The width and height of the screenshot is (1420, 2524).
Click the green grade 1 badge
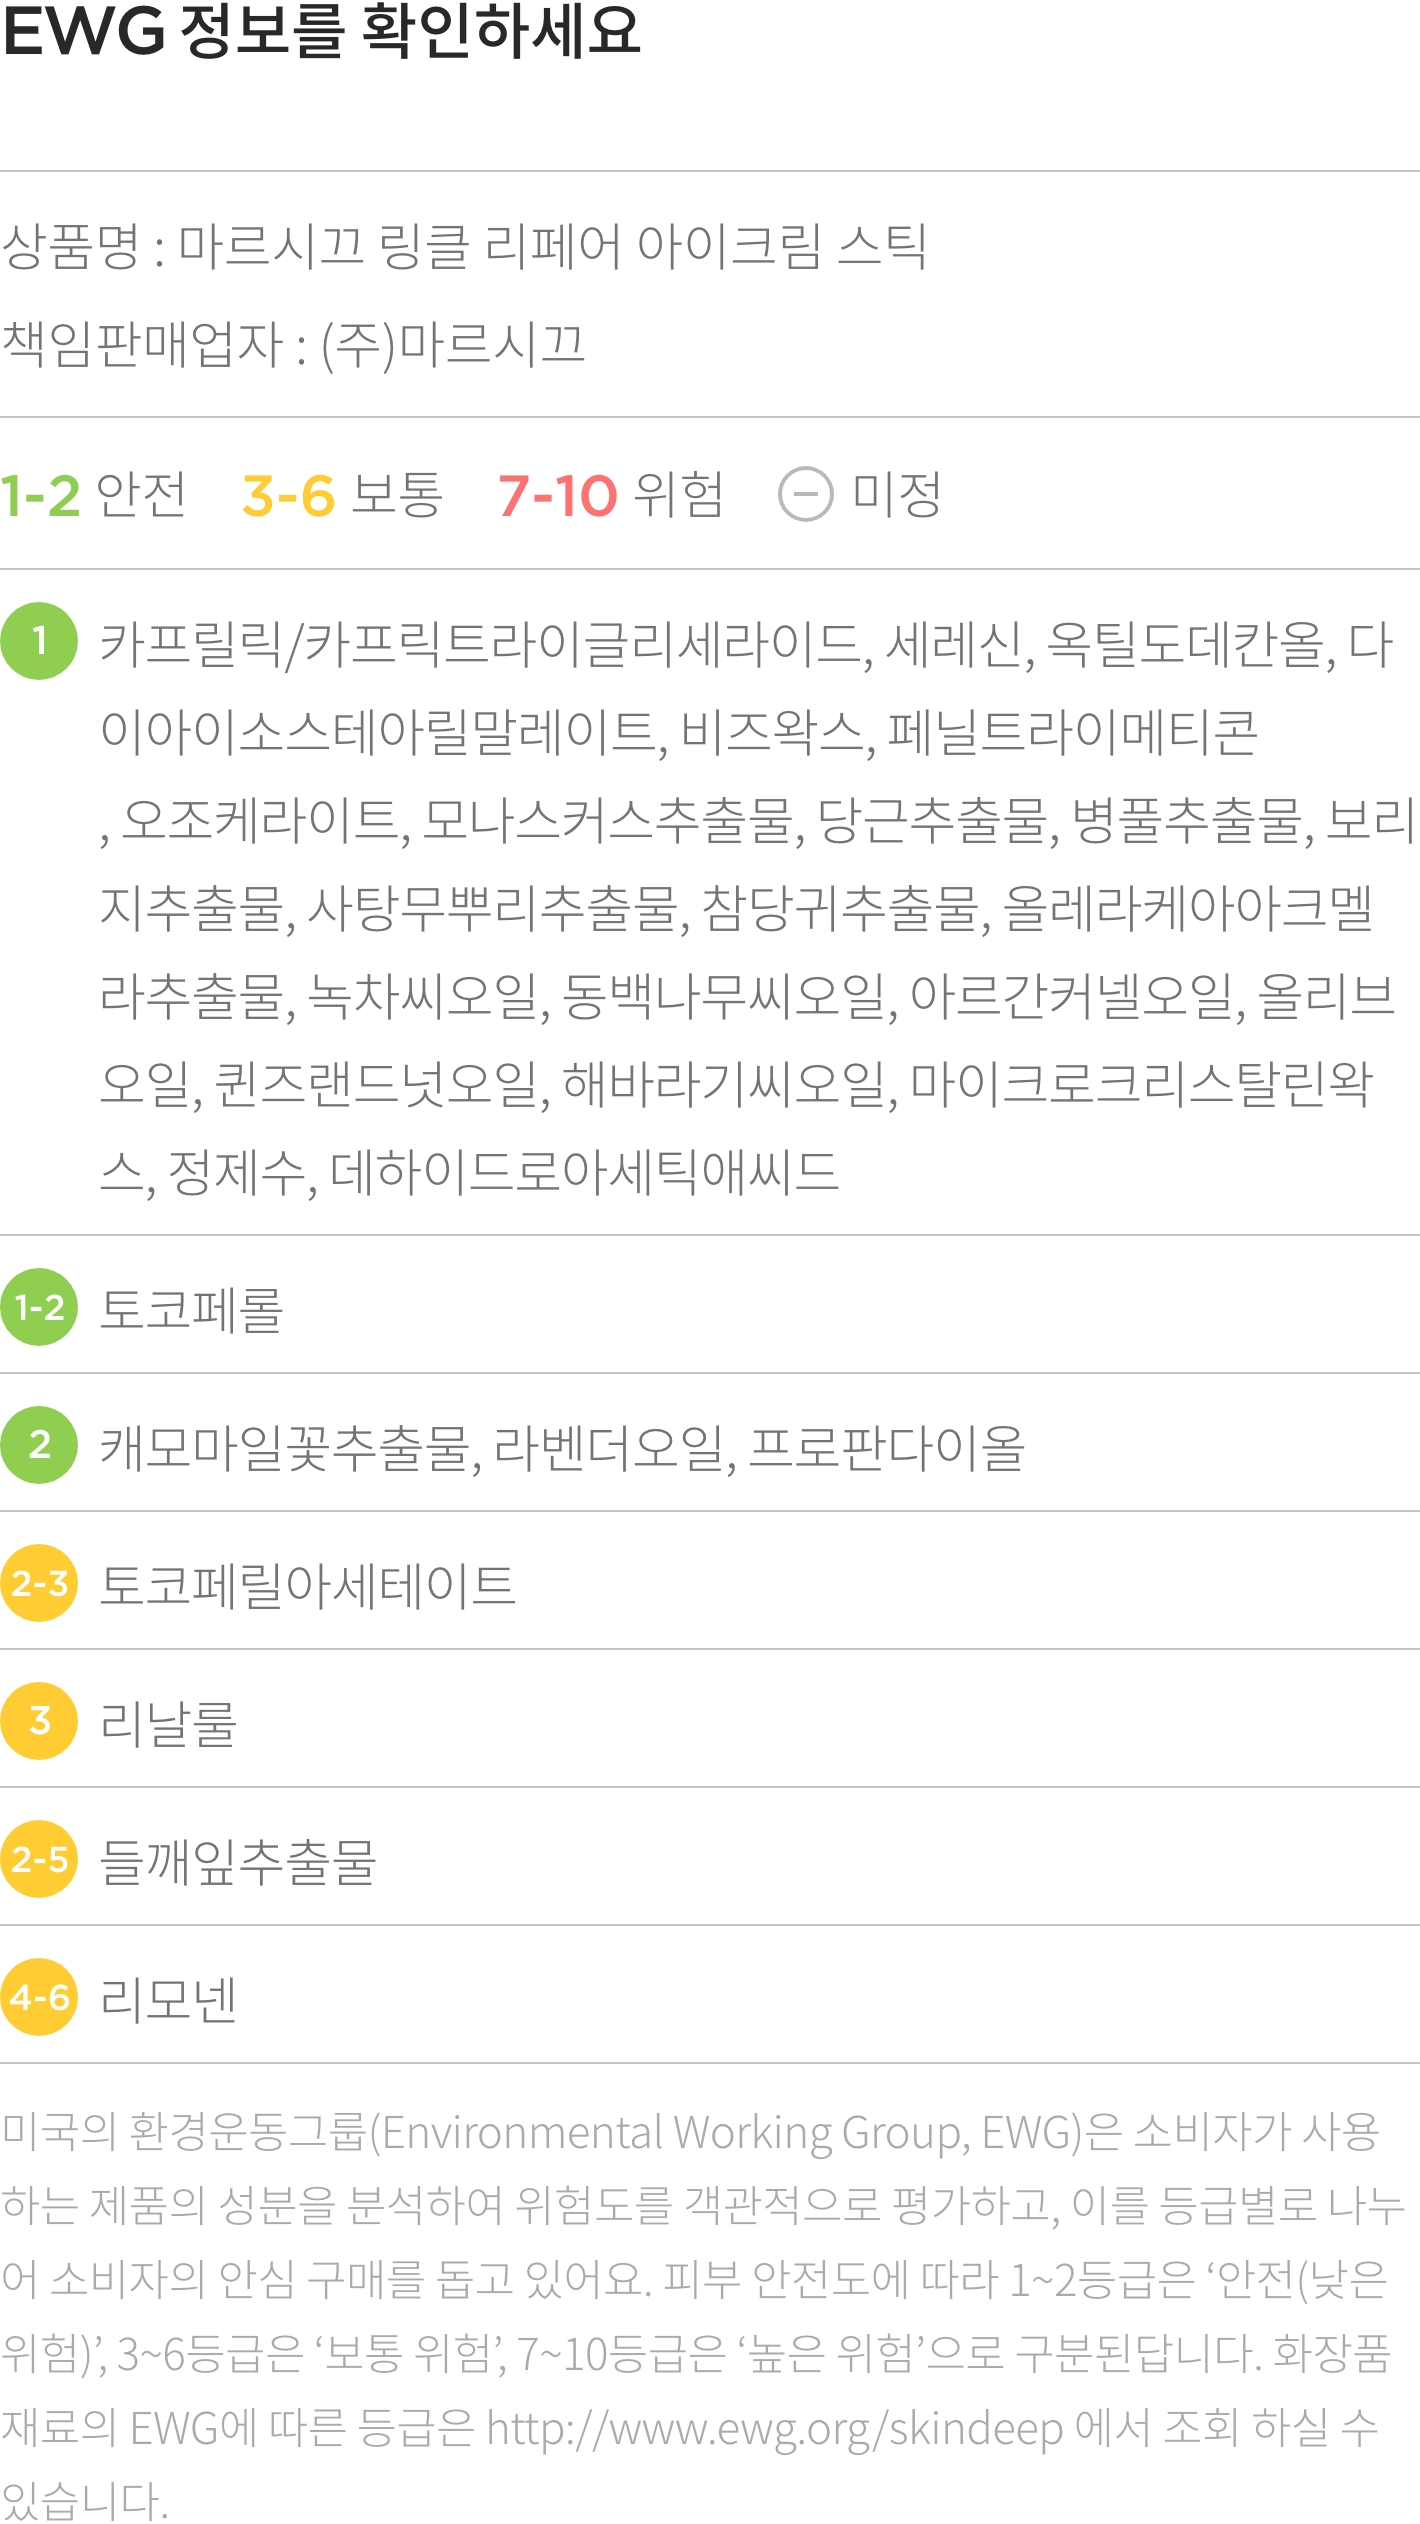tap(39, 641)
